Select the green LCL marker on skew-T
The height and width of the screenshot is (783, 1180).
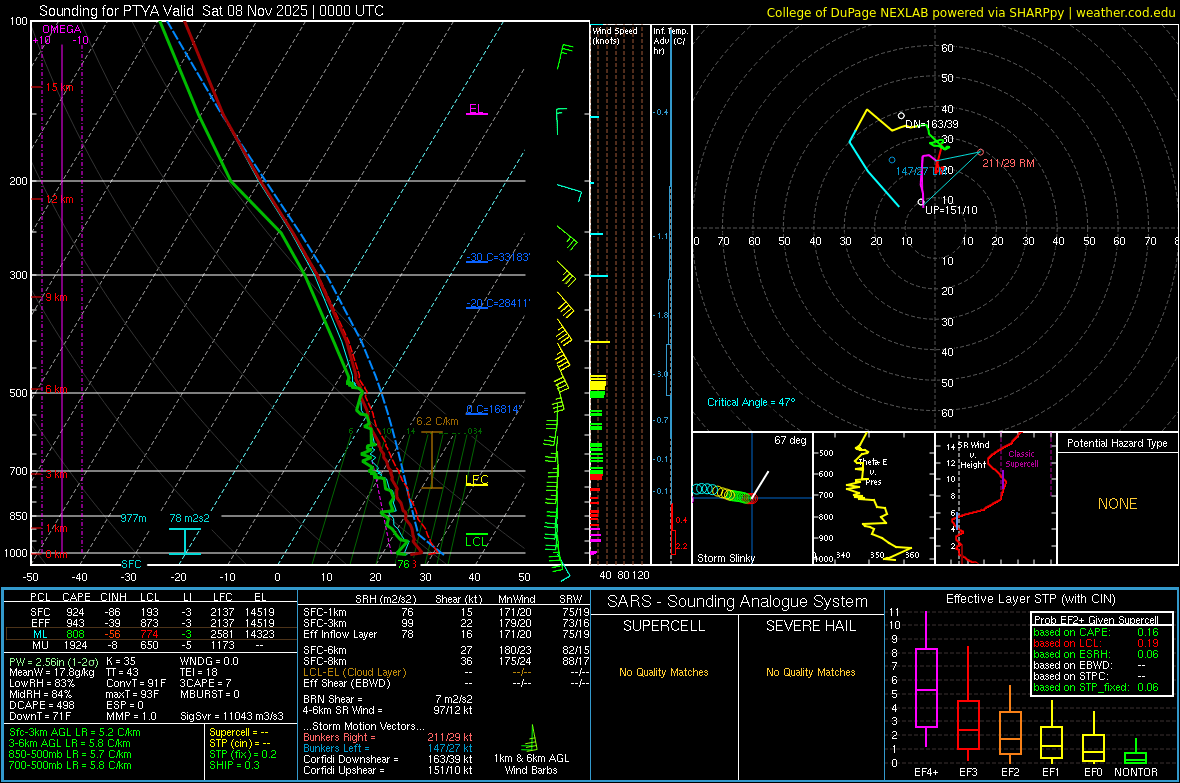click(476, 541)
